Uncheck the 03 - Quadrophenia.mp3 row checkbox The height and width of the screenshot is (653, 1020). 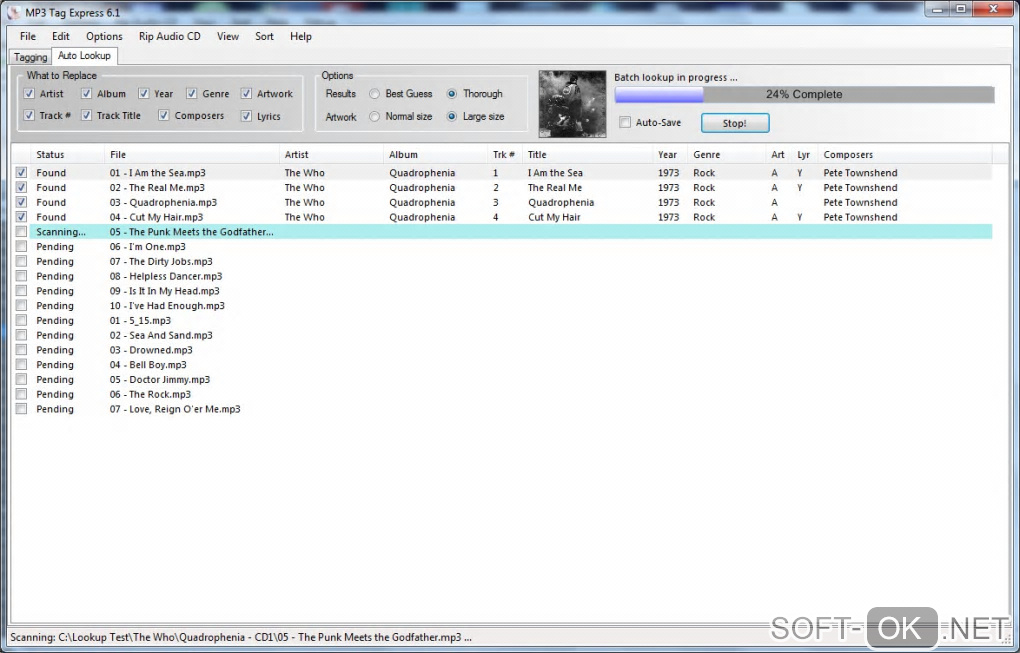[21, 202]
